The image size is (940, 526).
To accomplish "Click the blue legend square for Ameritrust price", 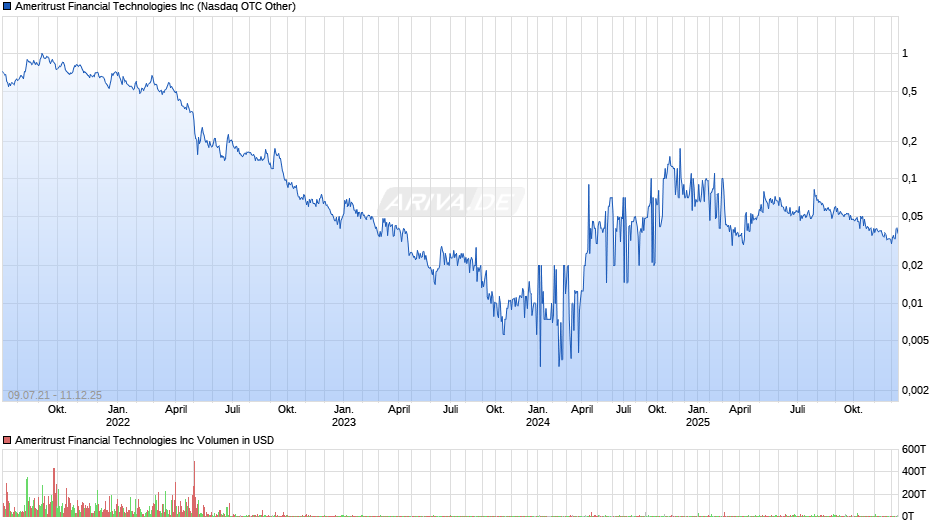I will point(7,7).
